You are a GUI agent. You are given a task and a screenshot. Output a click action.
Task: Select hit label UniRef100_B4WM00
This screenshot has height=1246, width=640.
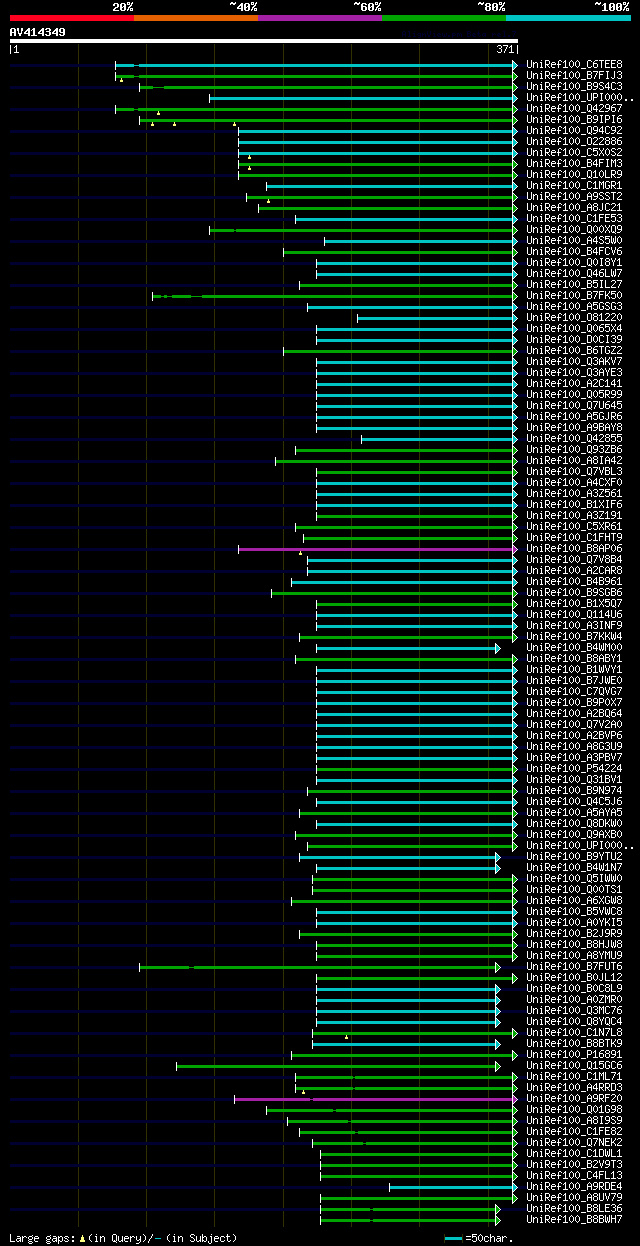point(574,647)
